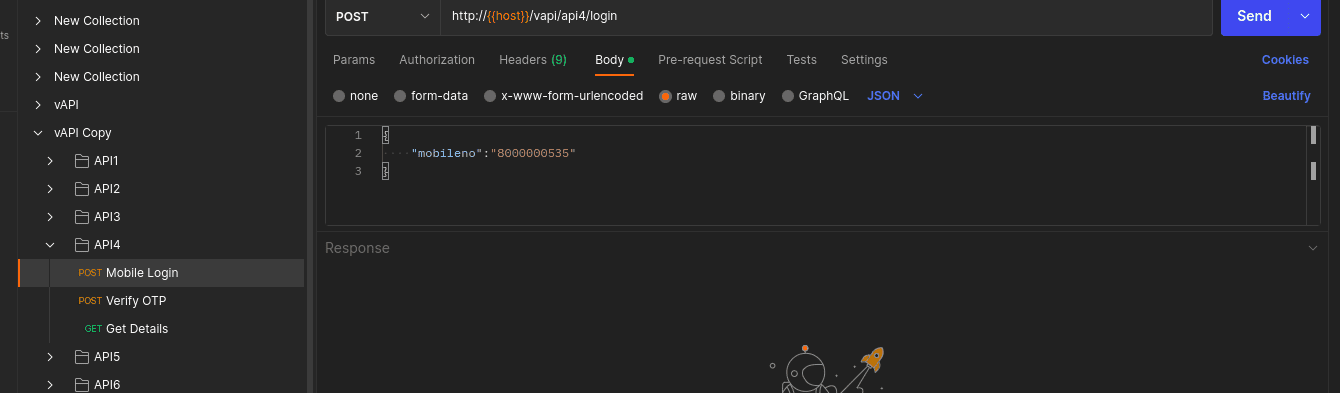
Task: Open the Body tab
Action: 614,60
